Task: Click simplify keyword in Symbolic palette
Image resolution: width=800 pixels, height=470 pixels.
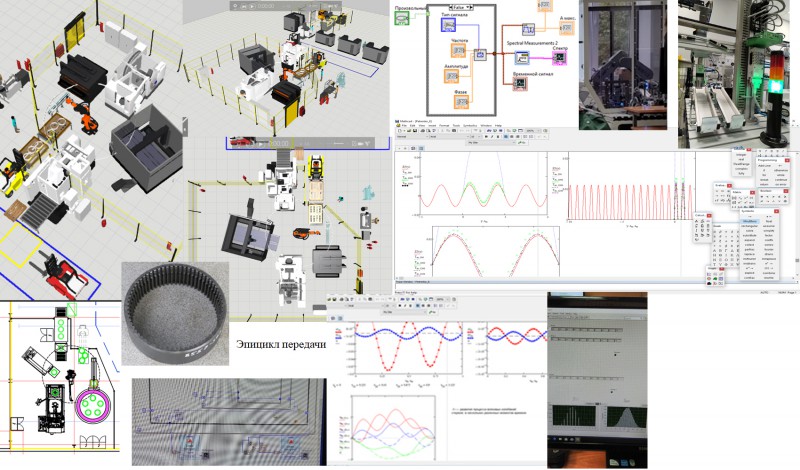Action: 769,231
